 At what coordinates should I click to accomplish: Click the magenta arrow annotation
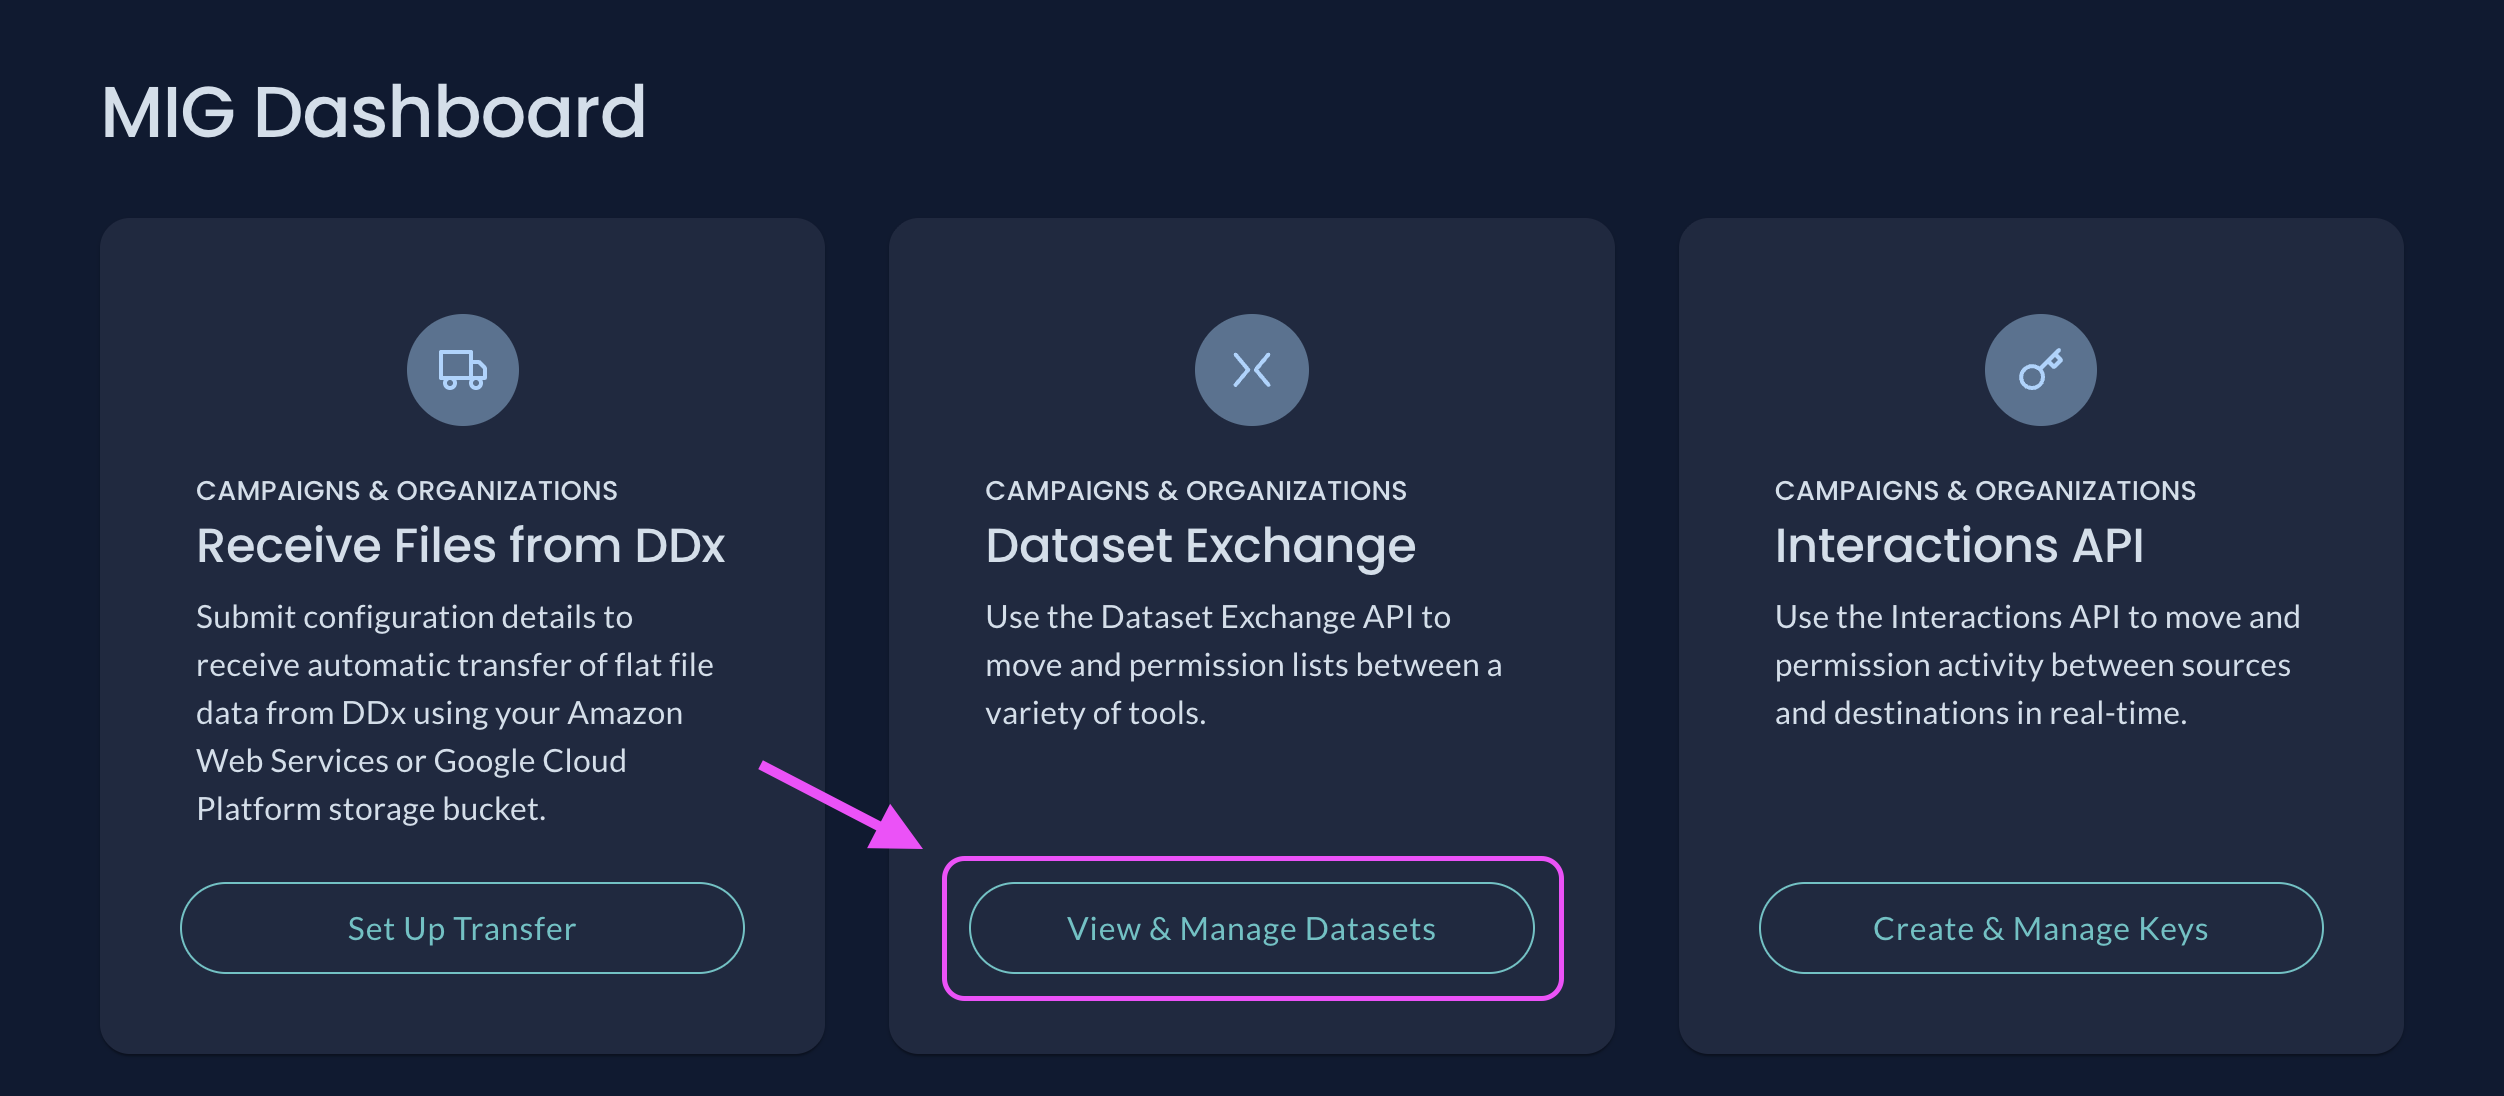[x=838, y=804]
